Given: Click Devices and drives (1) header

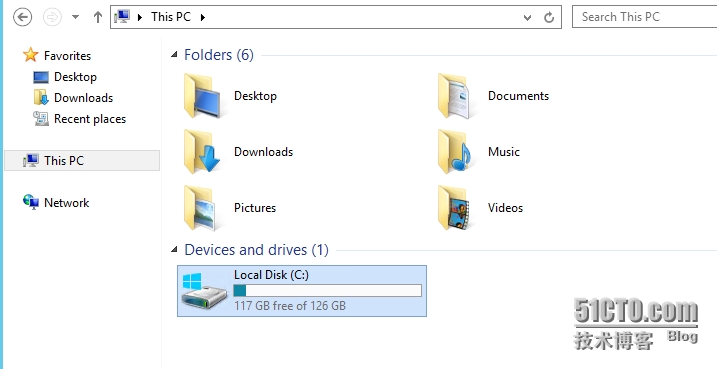Looking at the screenshot, I should [x=256, y=250].
